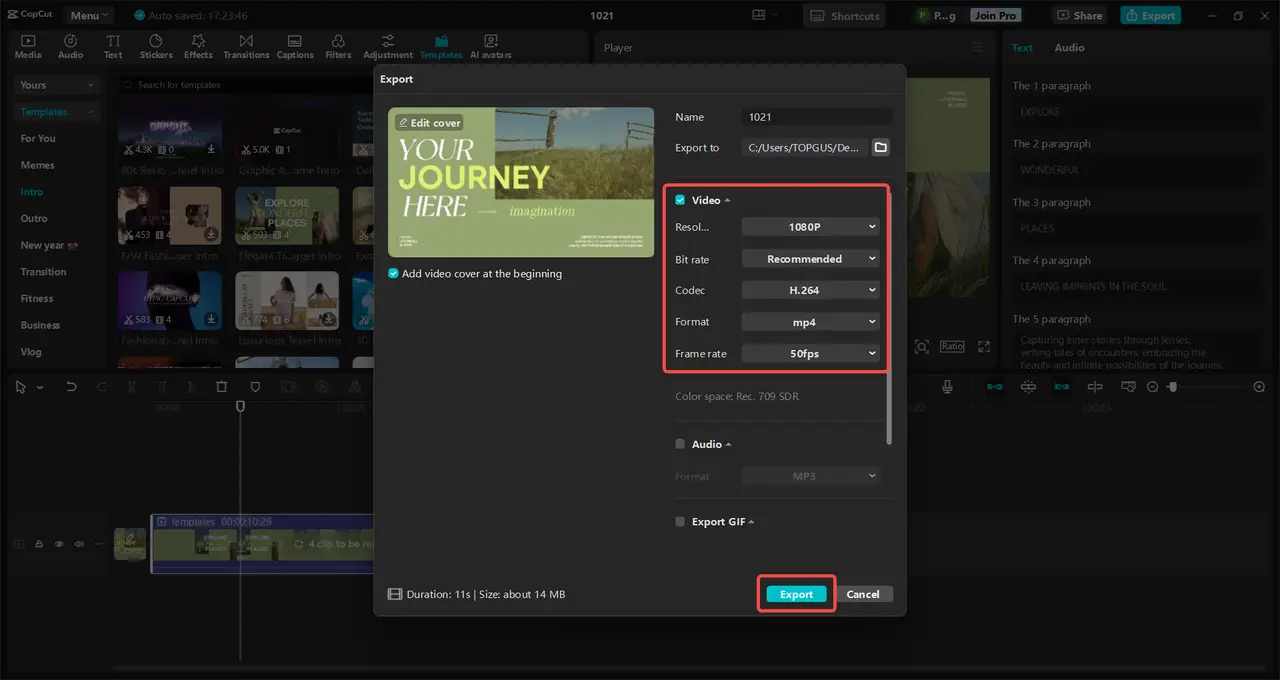Open the Codec dropdown showing H.264
Screen dimensions: 1280x680
click(810, 290)
